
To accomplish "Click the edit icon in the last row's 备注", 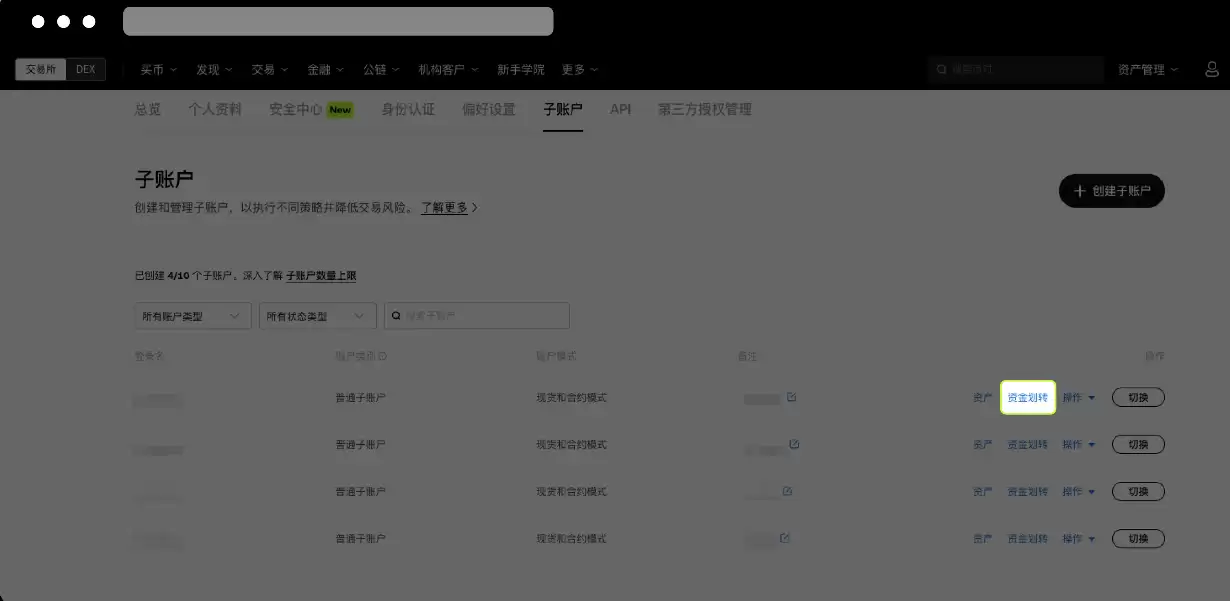I will pyautogui.click(x=786, y=537).
